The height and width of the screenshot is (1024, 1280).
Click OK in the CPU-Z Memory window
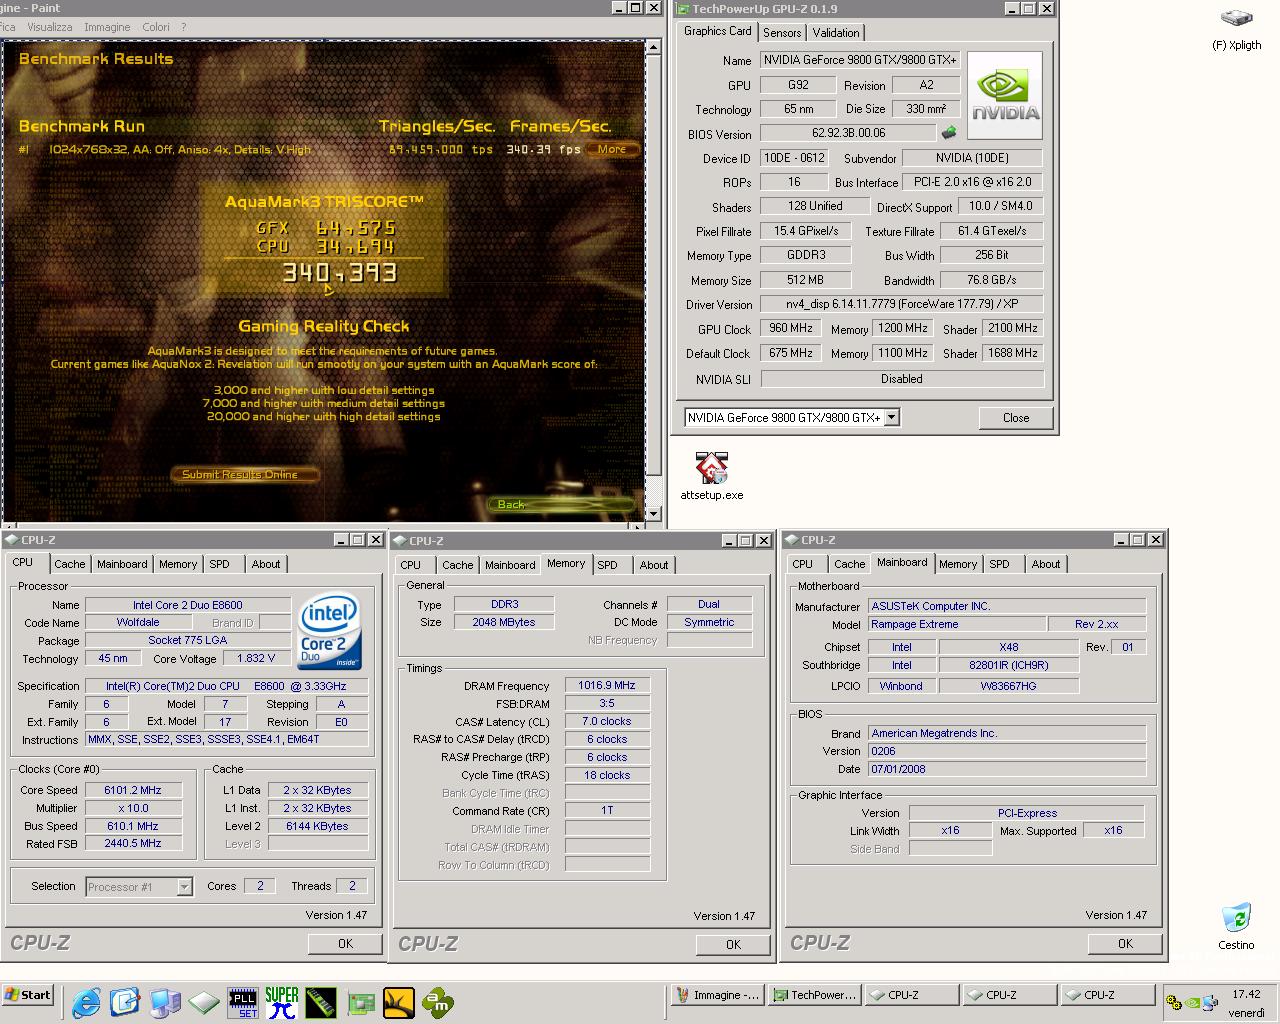pyautogui.click(x=733, y=944)
